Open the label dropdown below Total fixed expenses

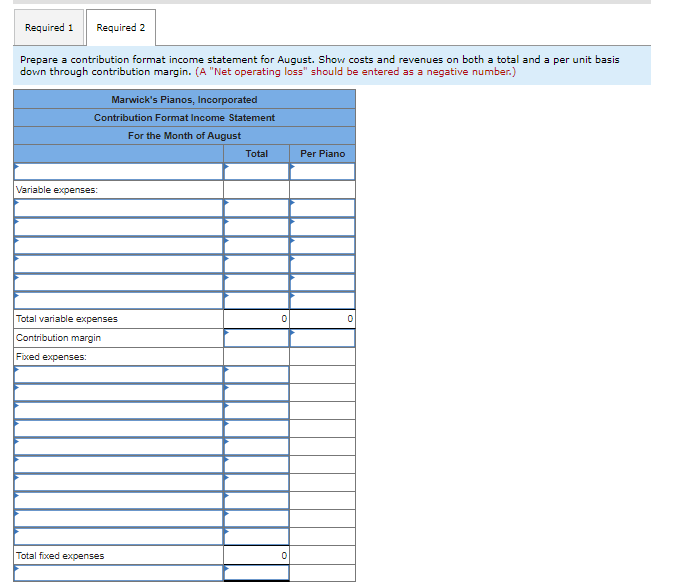point(118,573)
